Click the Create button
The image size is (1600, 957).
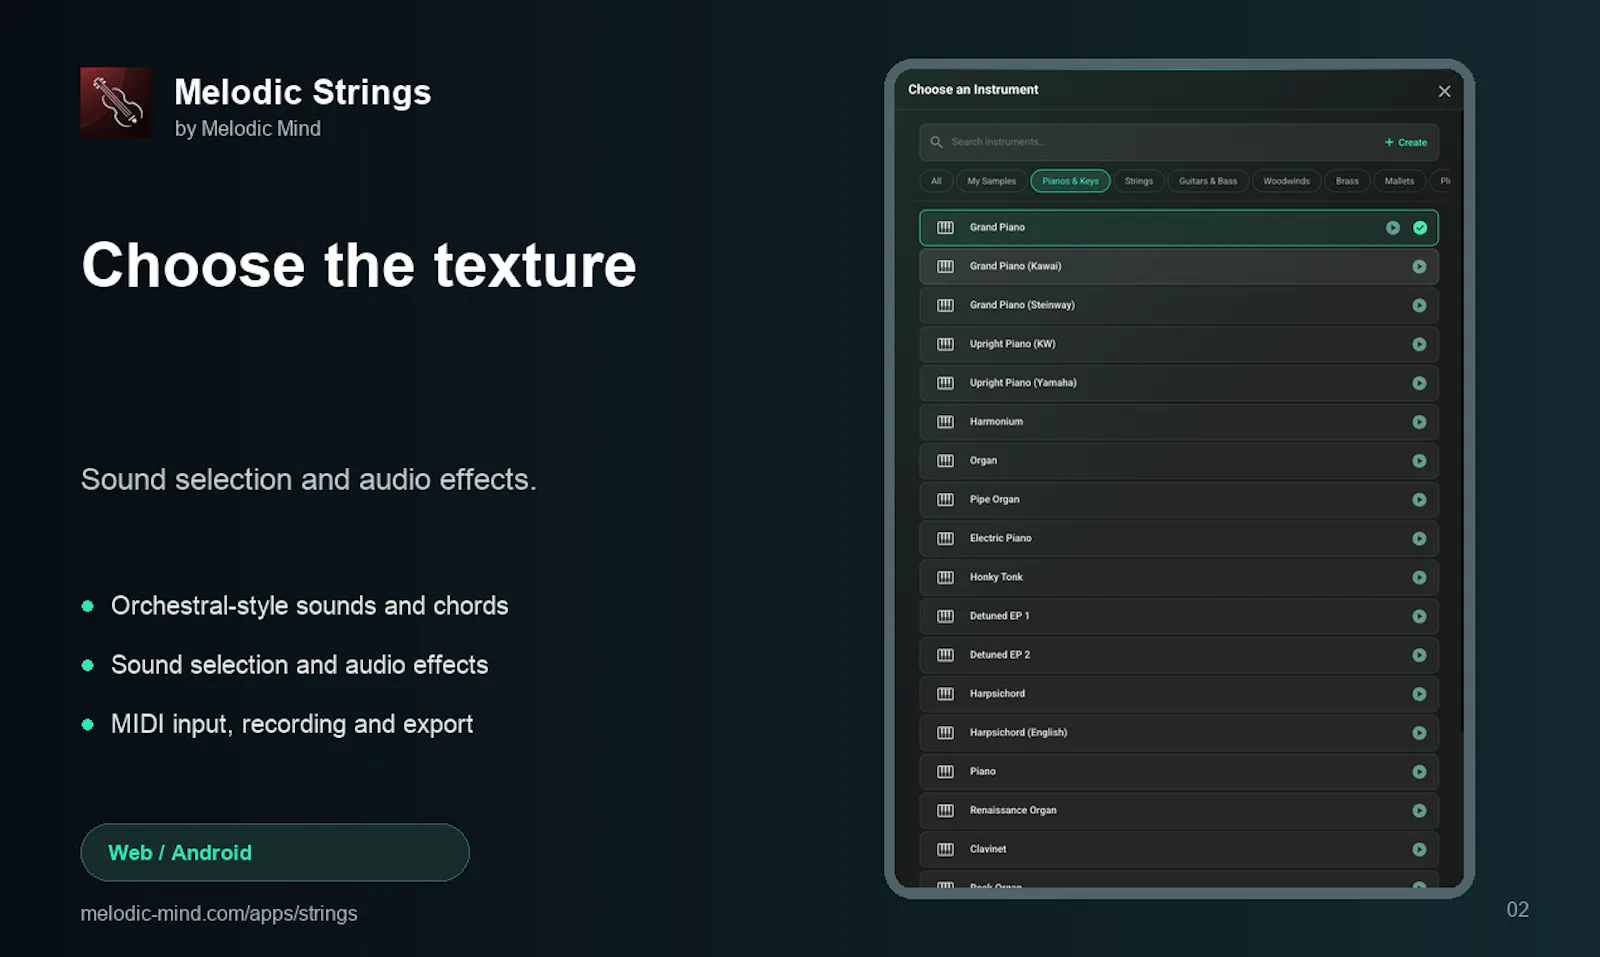point(1406,143)
